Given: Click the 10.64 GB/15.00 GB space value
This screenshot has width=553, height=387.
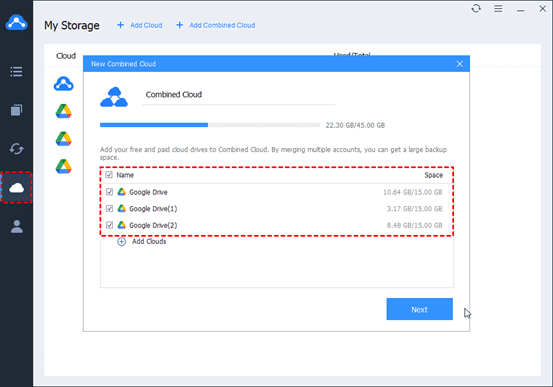Looking at the screenshot, I should [413, 192].
